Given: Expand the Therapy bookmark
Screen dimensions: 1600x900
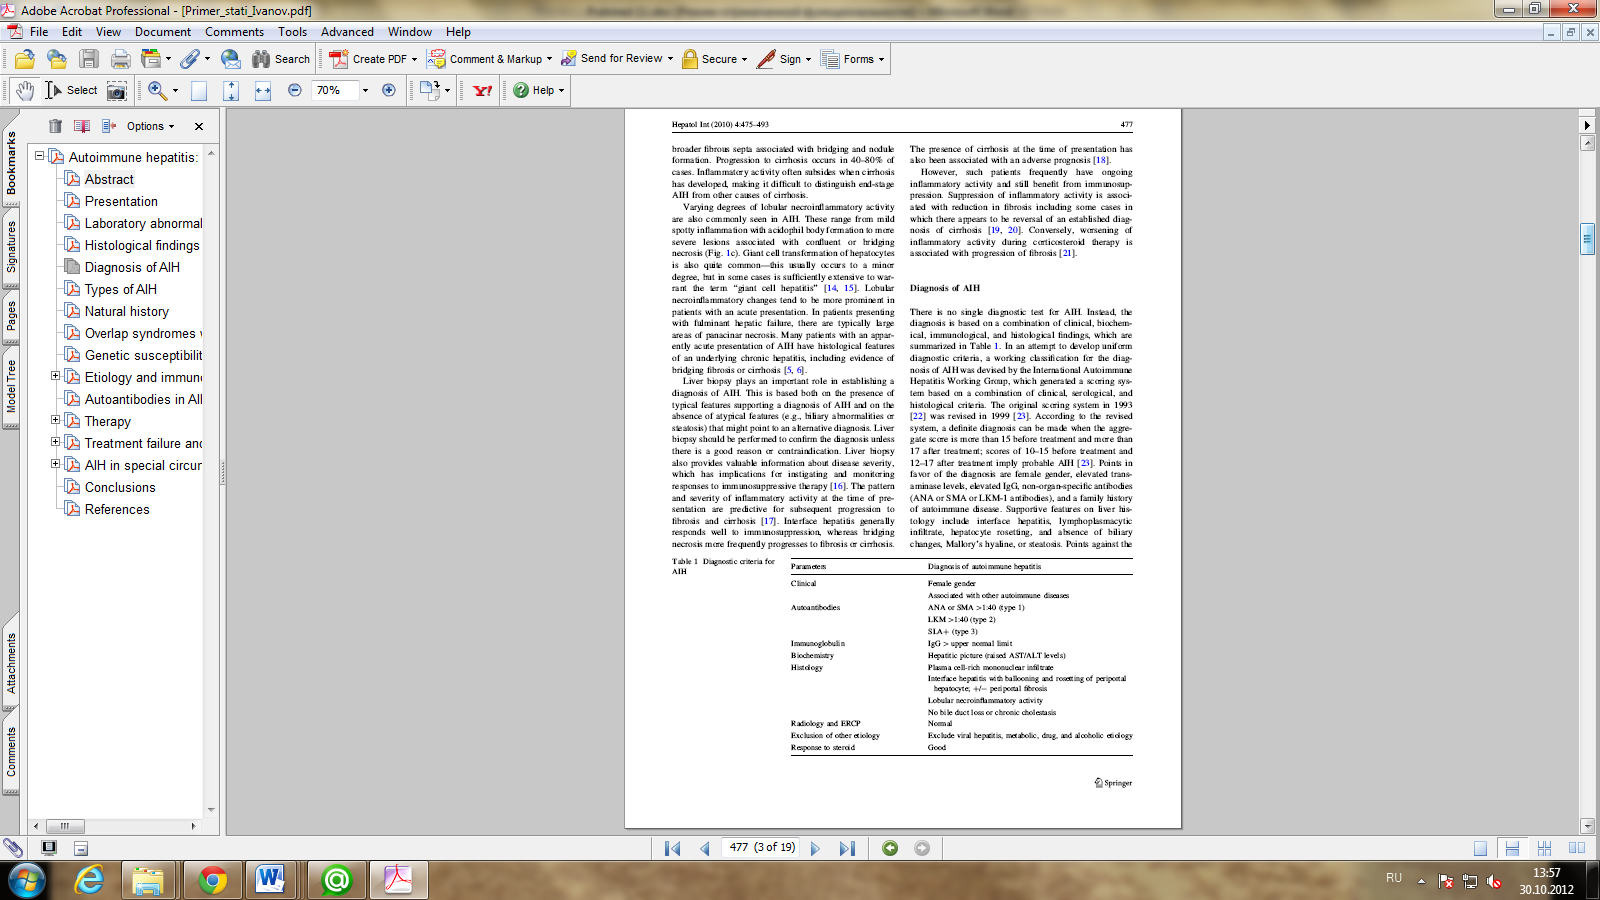Looking at the screenshot, I should click(56, 420).
